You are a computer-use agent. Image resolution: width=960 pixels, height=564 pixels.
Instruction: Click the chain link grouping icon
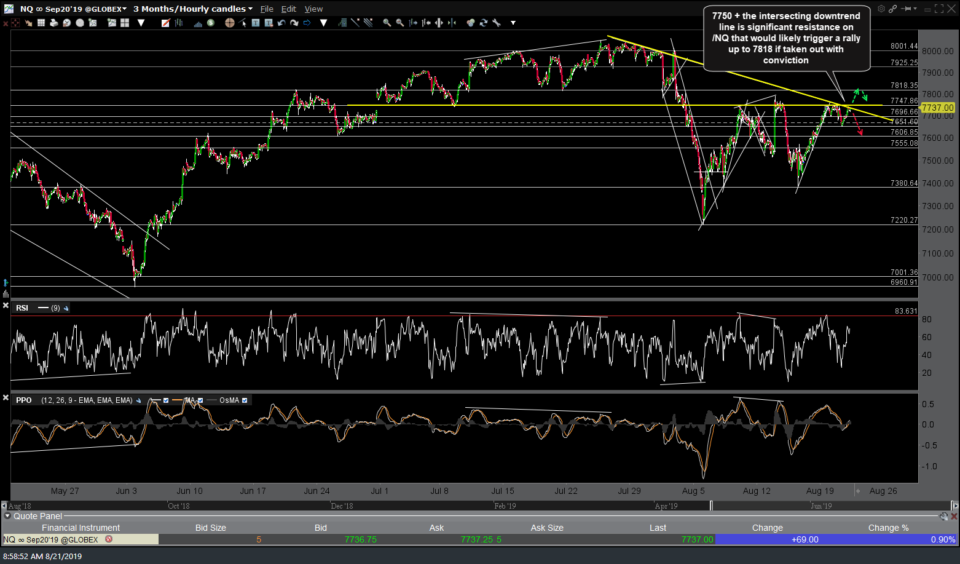(893, 9)
